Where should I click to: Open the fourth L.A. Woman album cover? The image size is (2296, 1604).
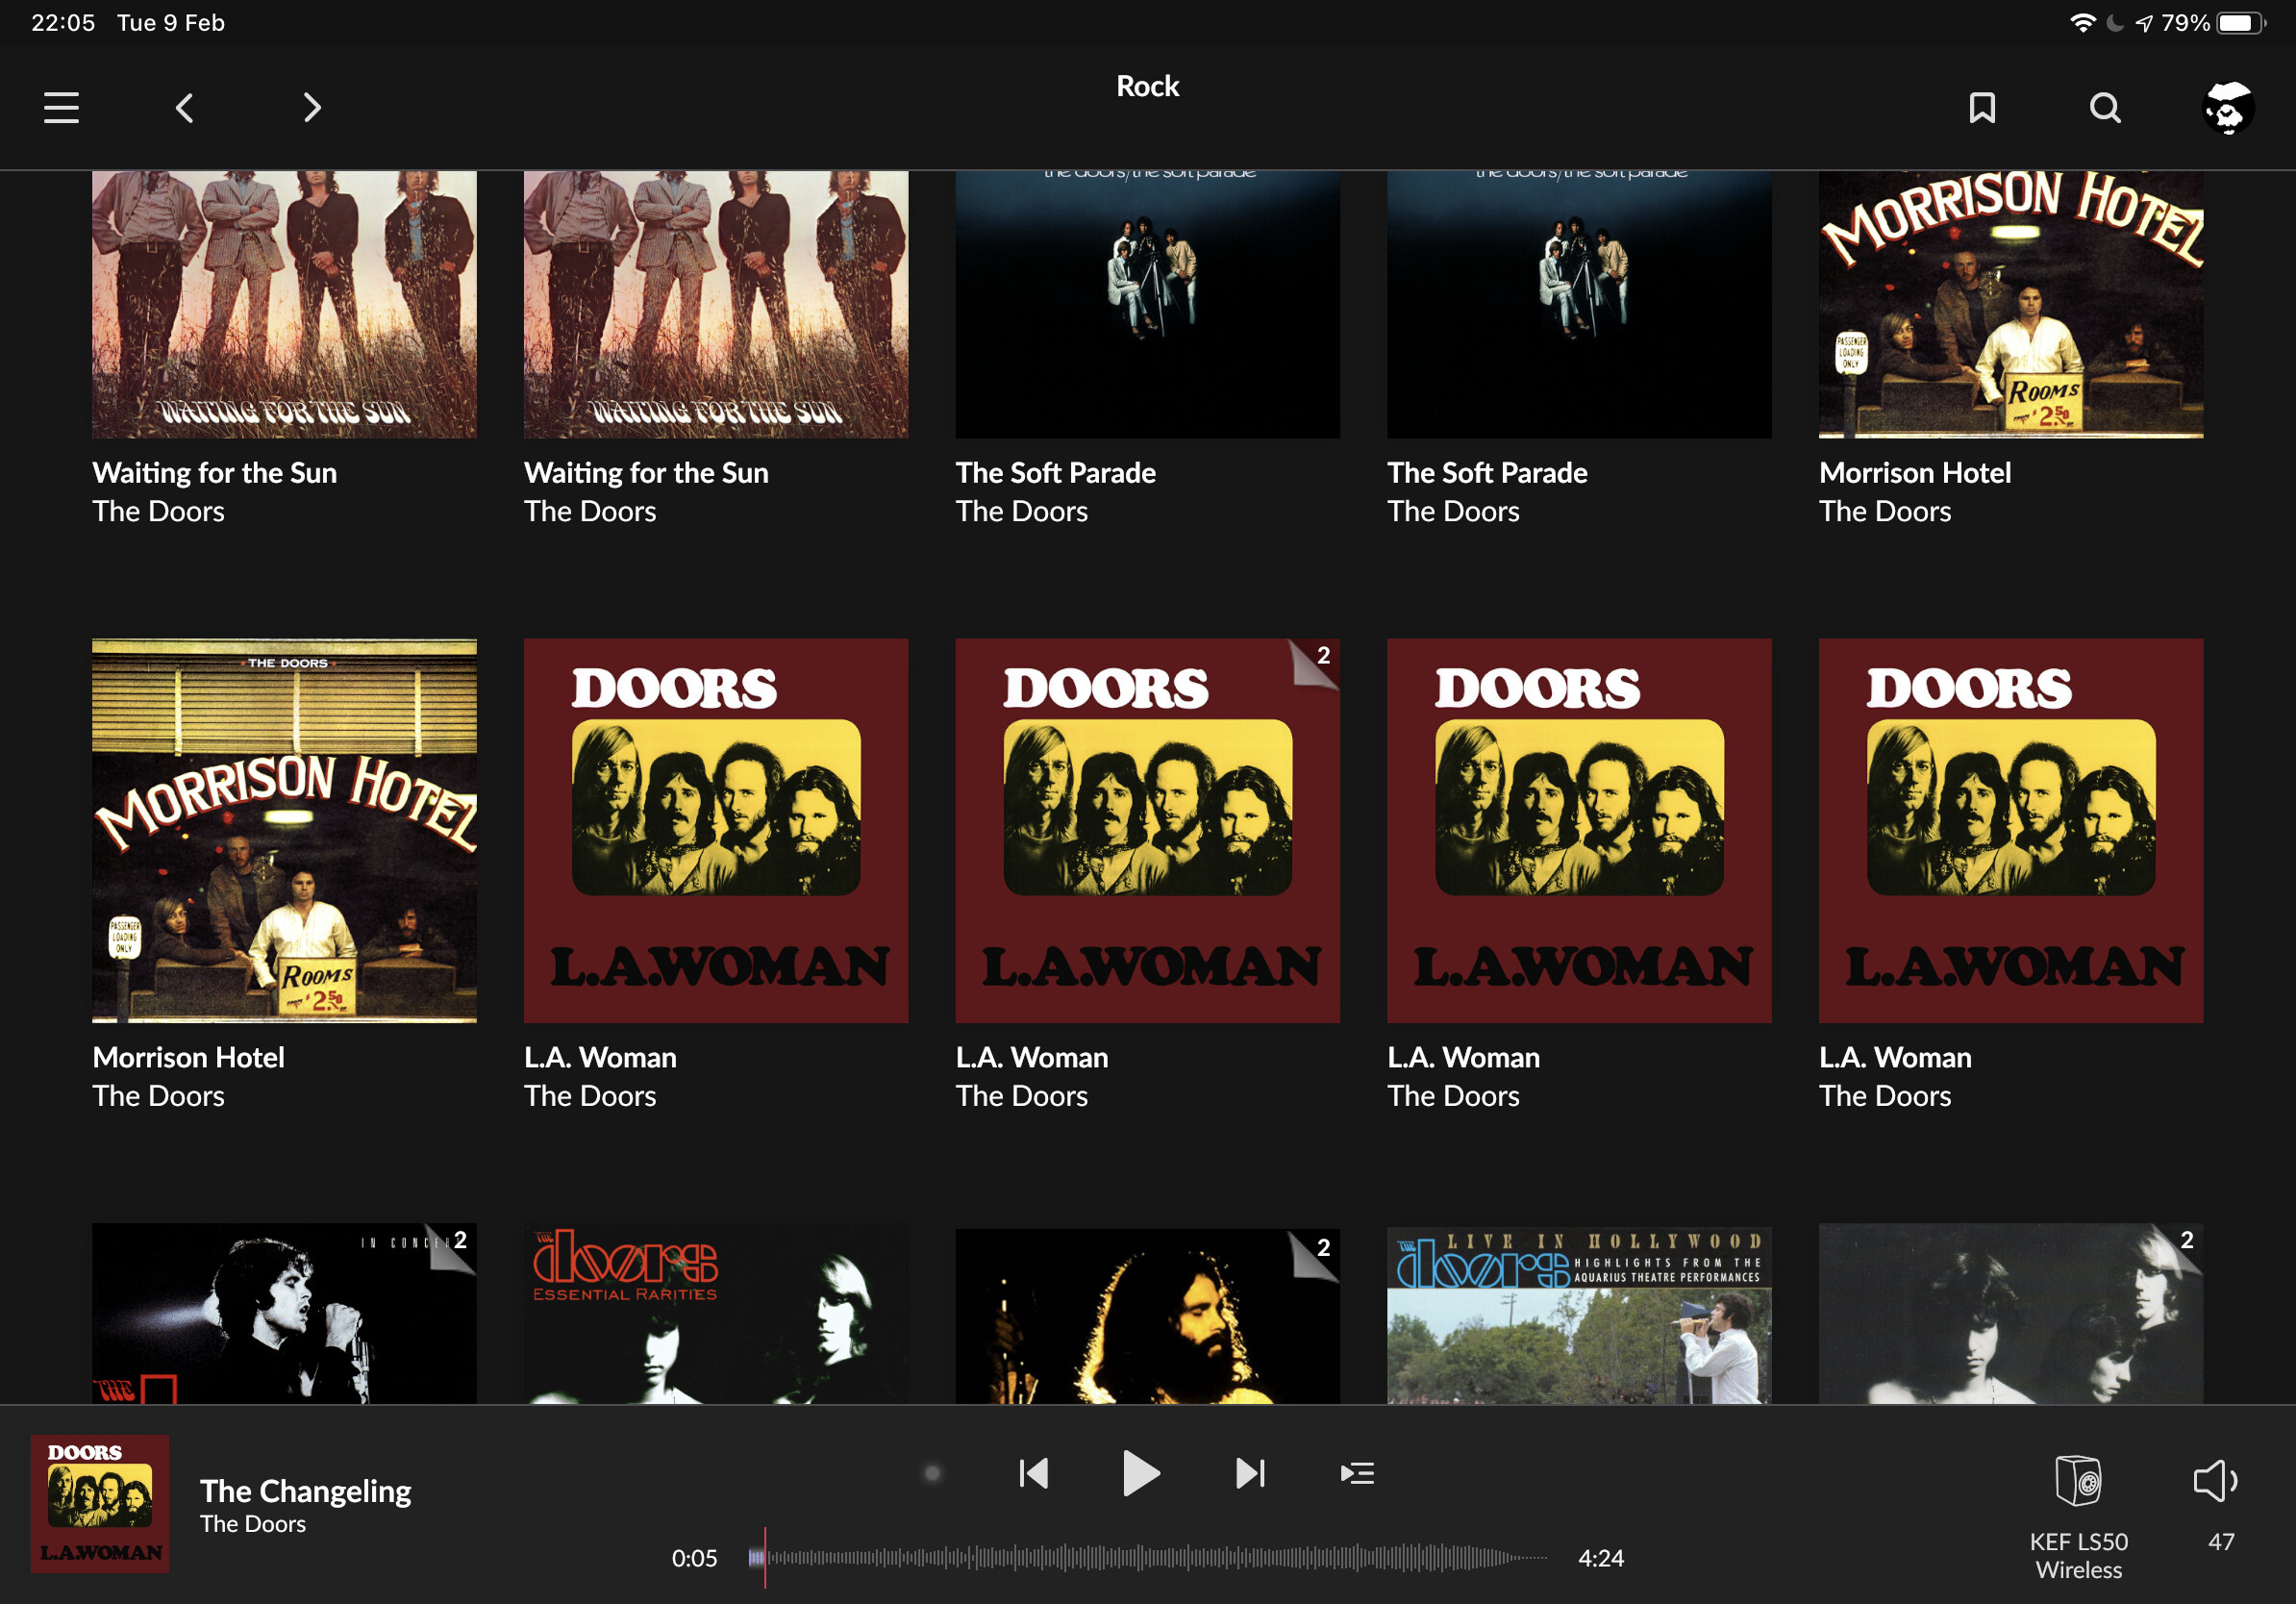[2011, 831]
